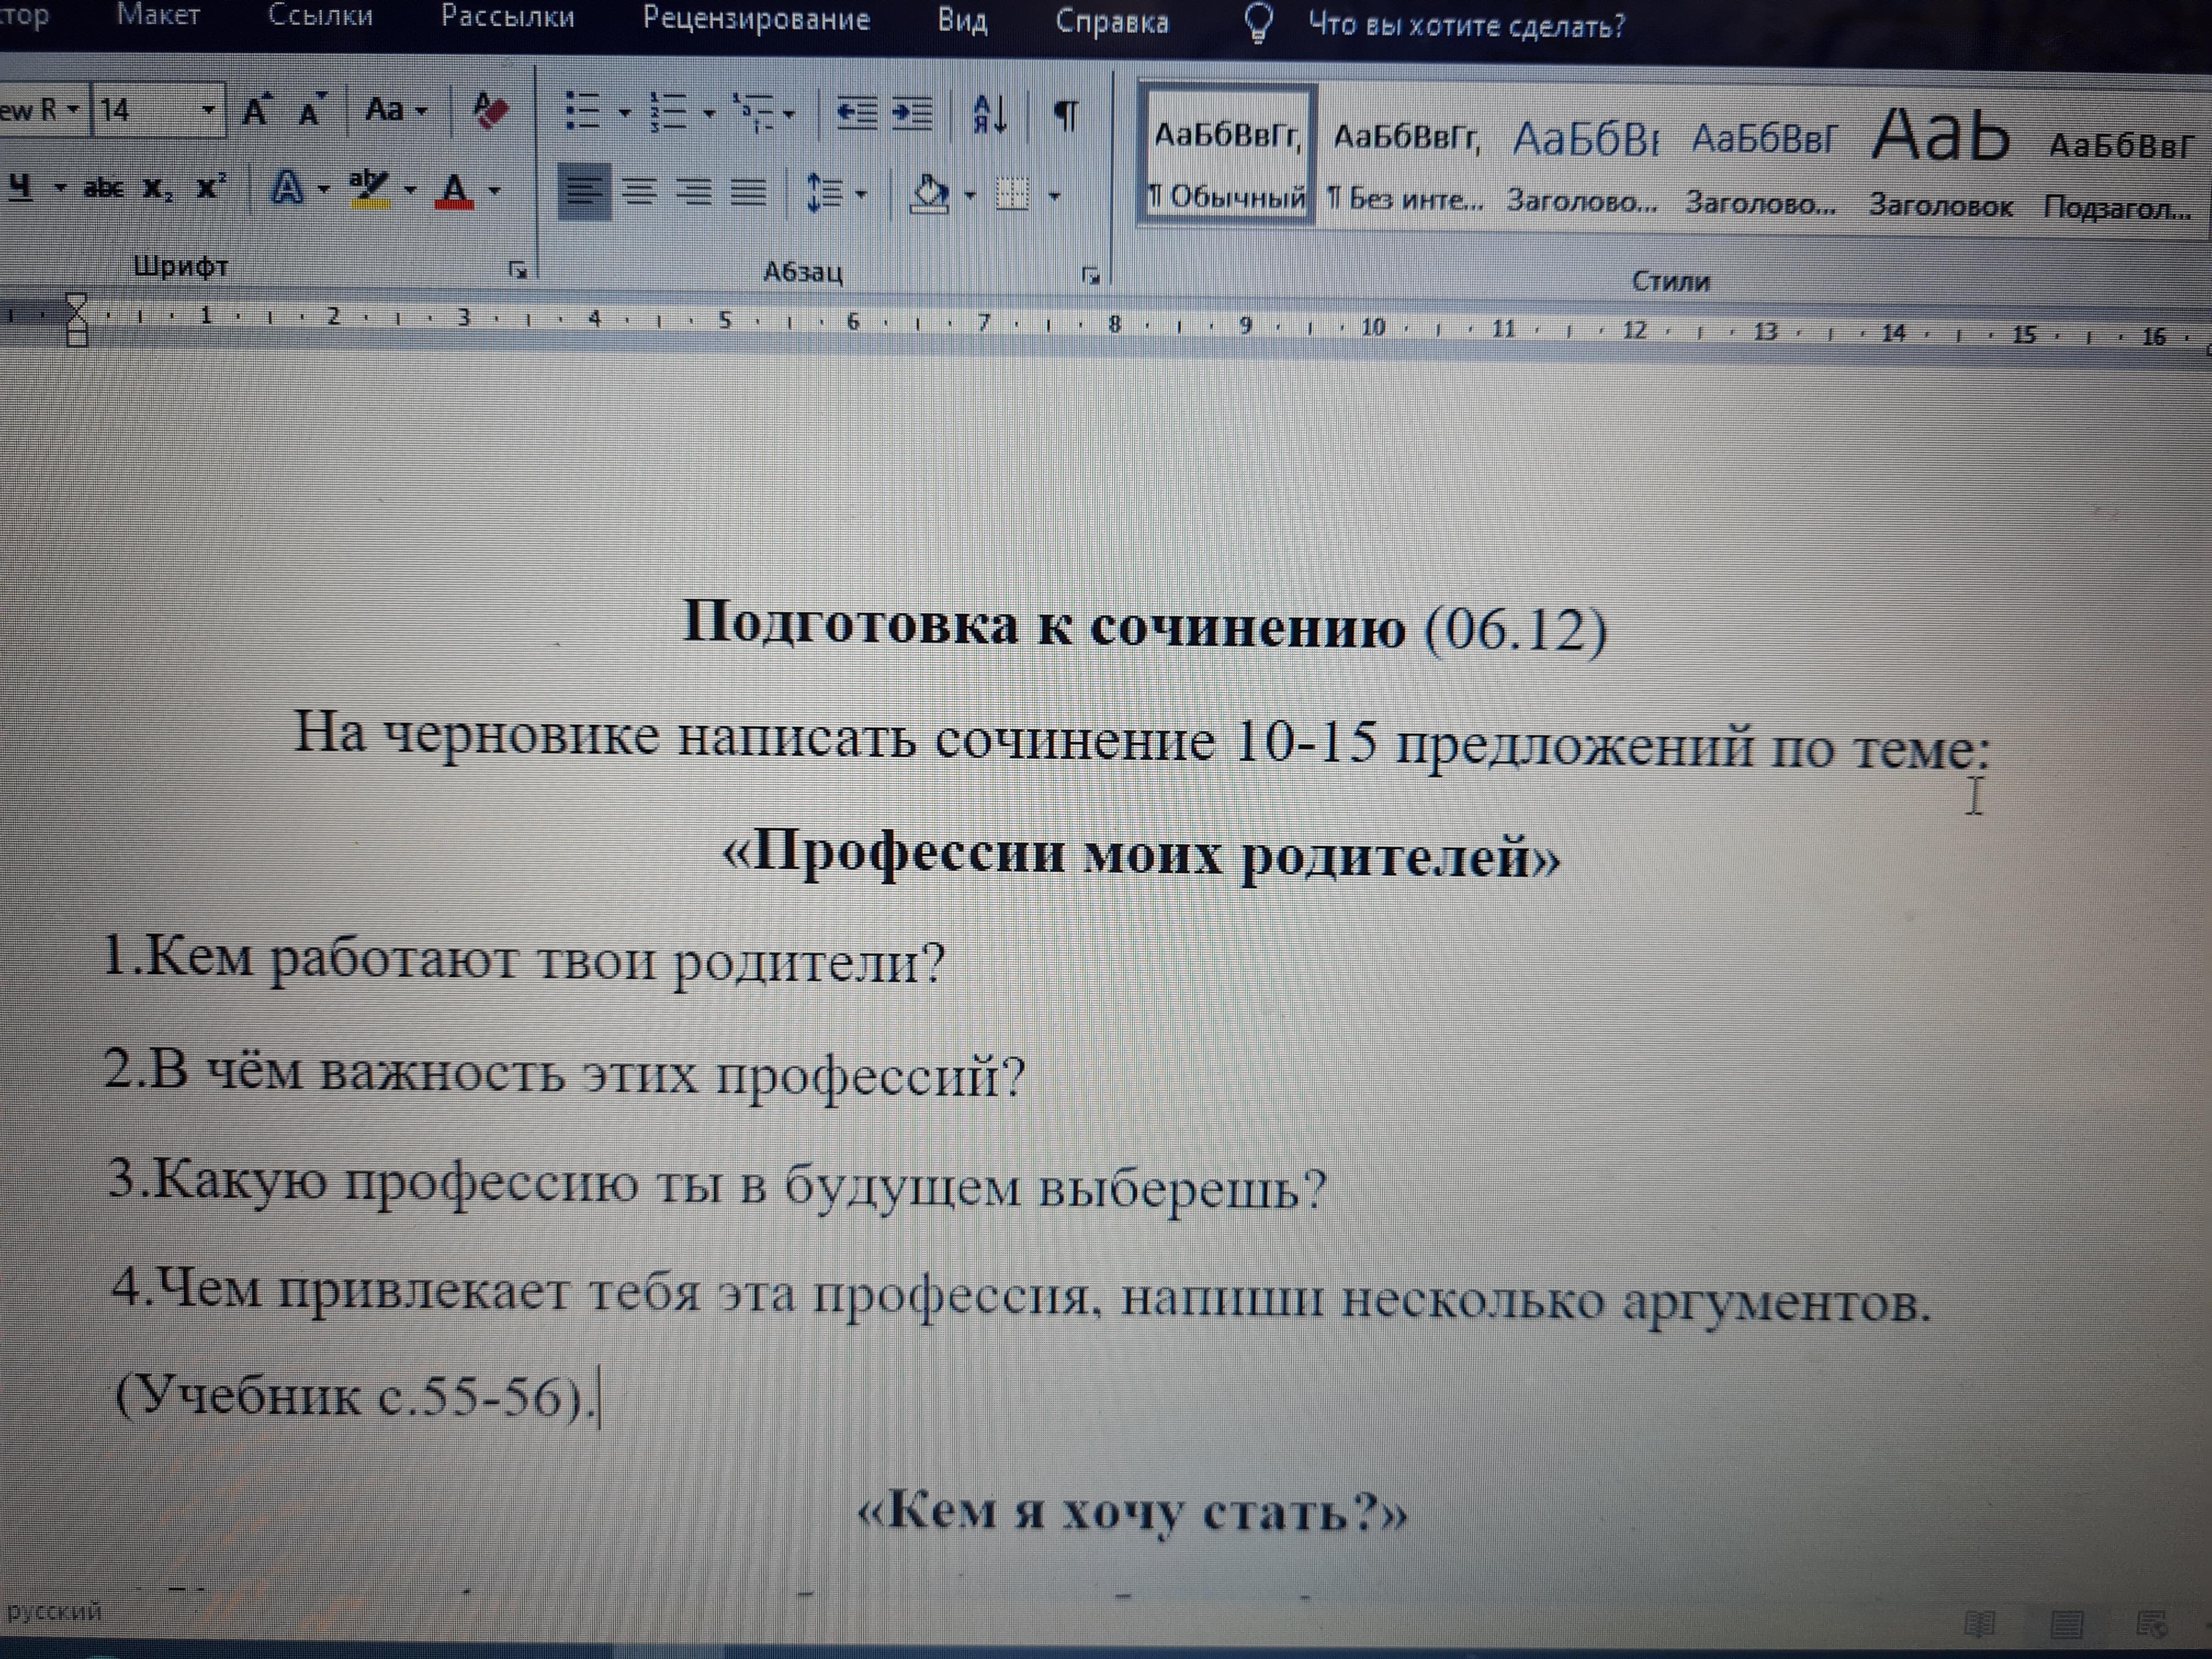Click the русский language indicator in status bar
Viewport: 2212px width, 1659px height.
click(x=54, y=1611)
